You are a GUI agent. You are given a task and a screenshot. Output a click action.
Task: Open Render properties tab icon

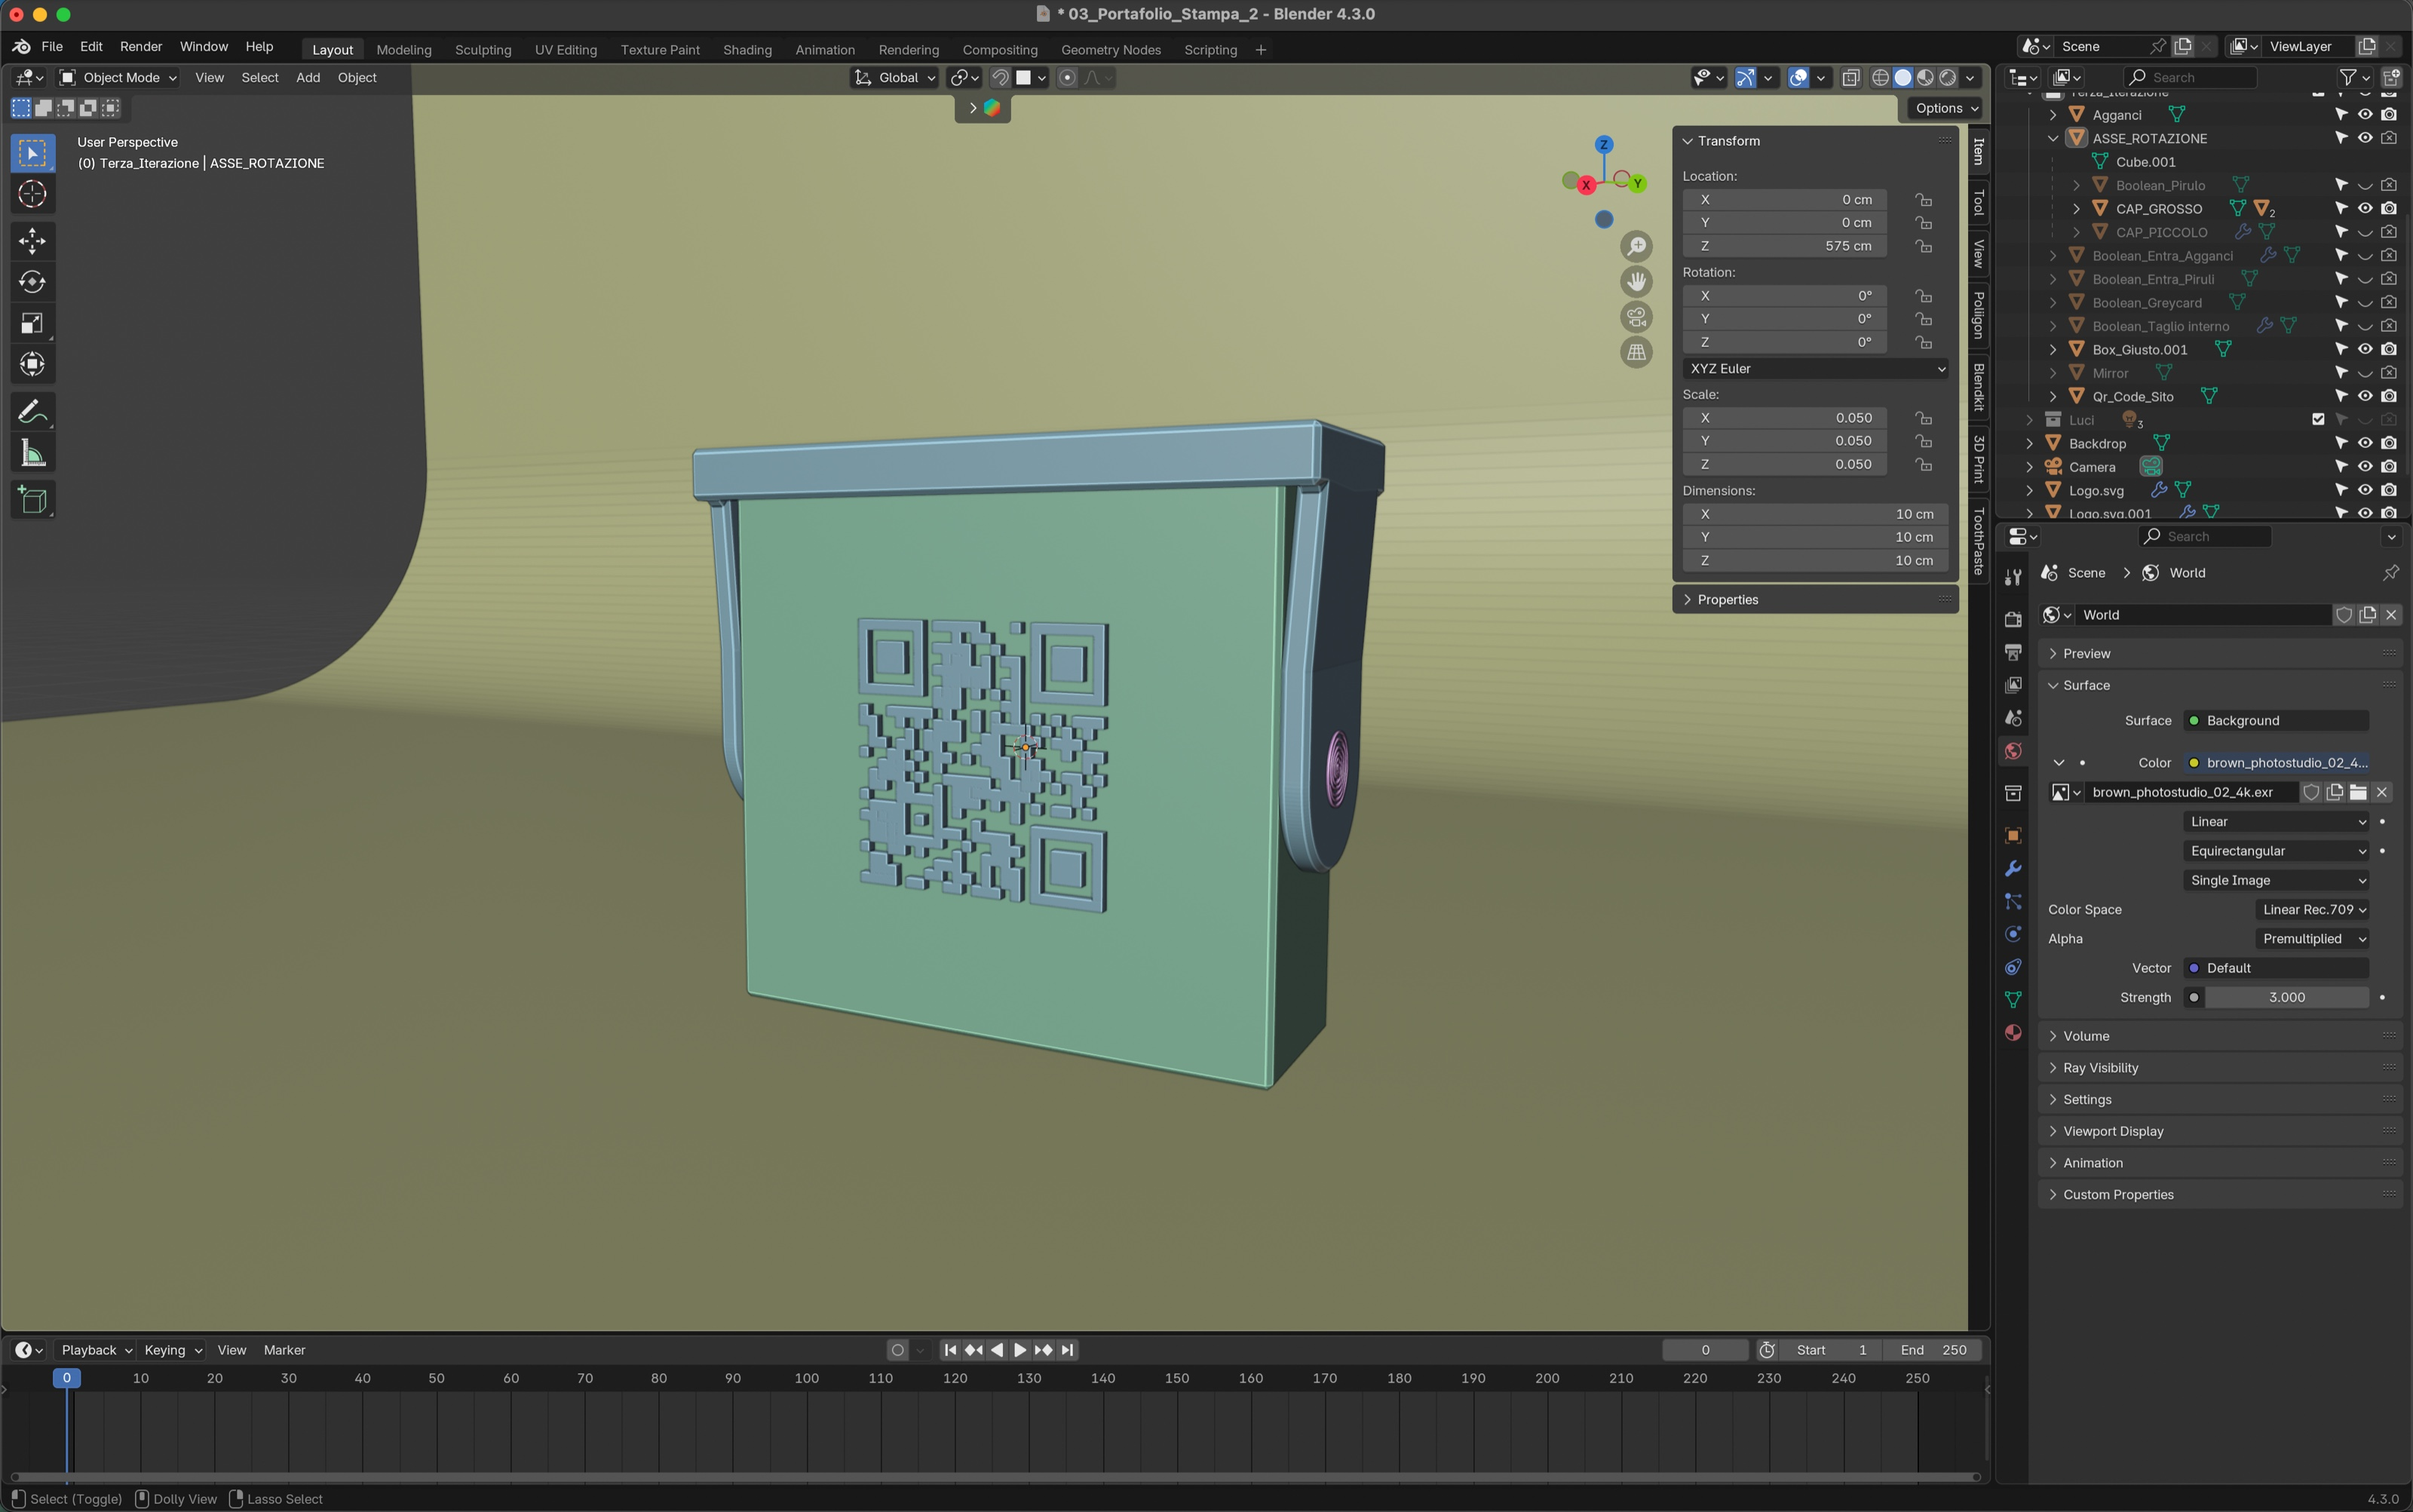click(x=2013, y=619)
